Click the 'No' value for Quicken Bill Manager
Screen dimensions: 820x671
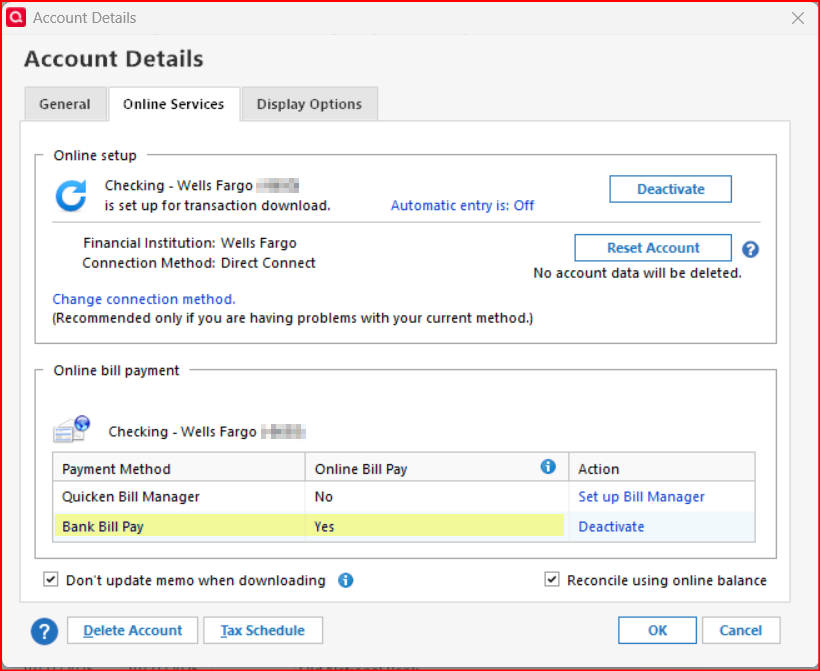coord(323,496)
